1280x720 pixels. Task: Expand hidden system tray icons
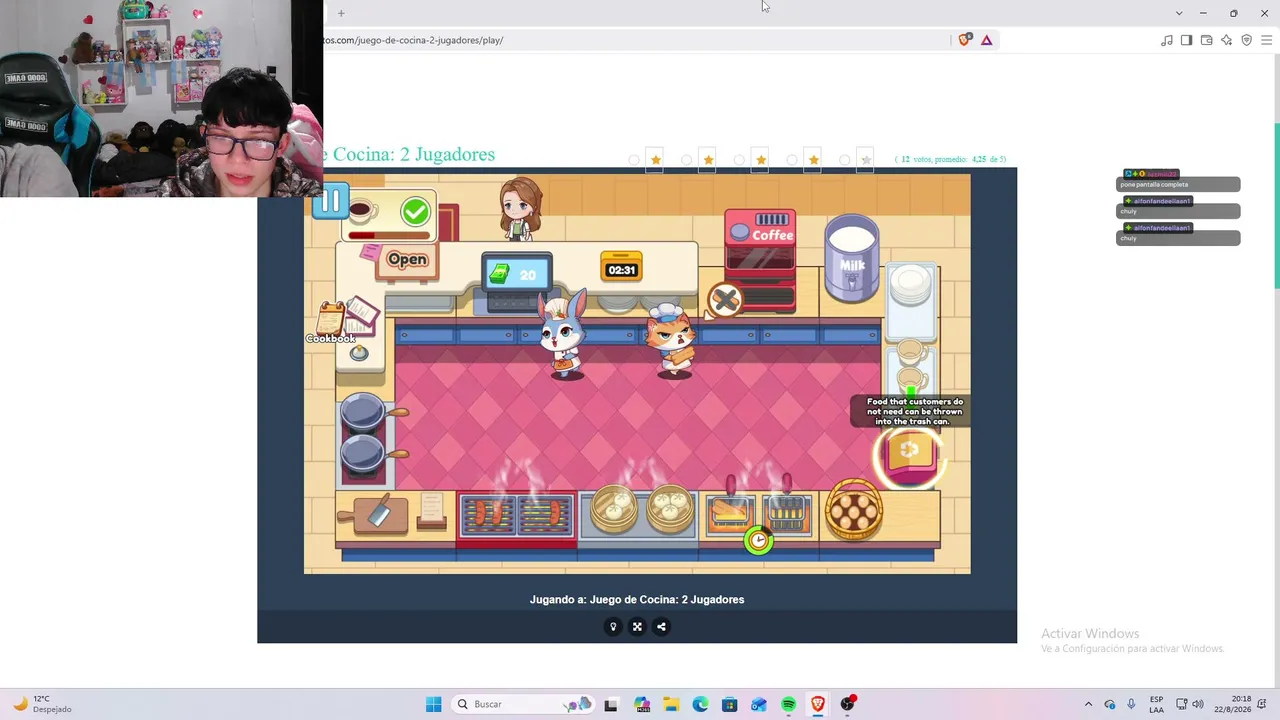point(1088,704)
